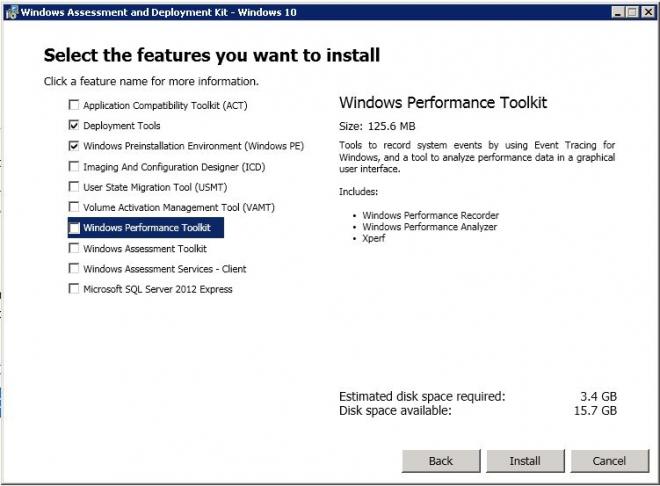Click the highlighted Windows Performance Toolkit name

tap(146, 228)
